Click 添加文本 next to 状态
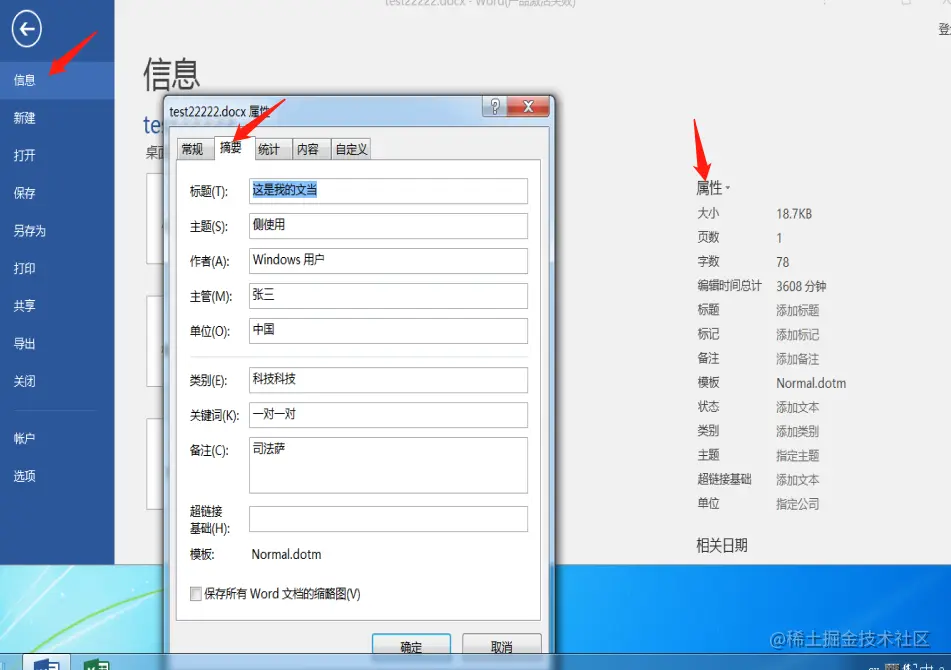This screenshot has height=670, width=951. [x=798, y=407]
